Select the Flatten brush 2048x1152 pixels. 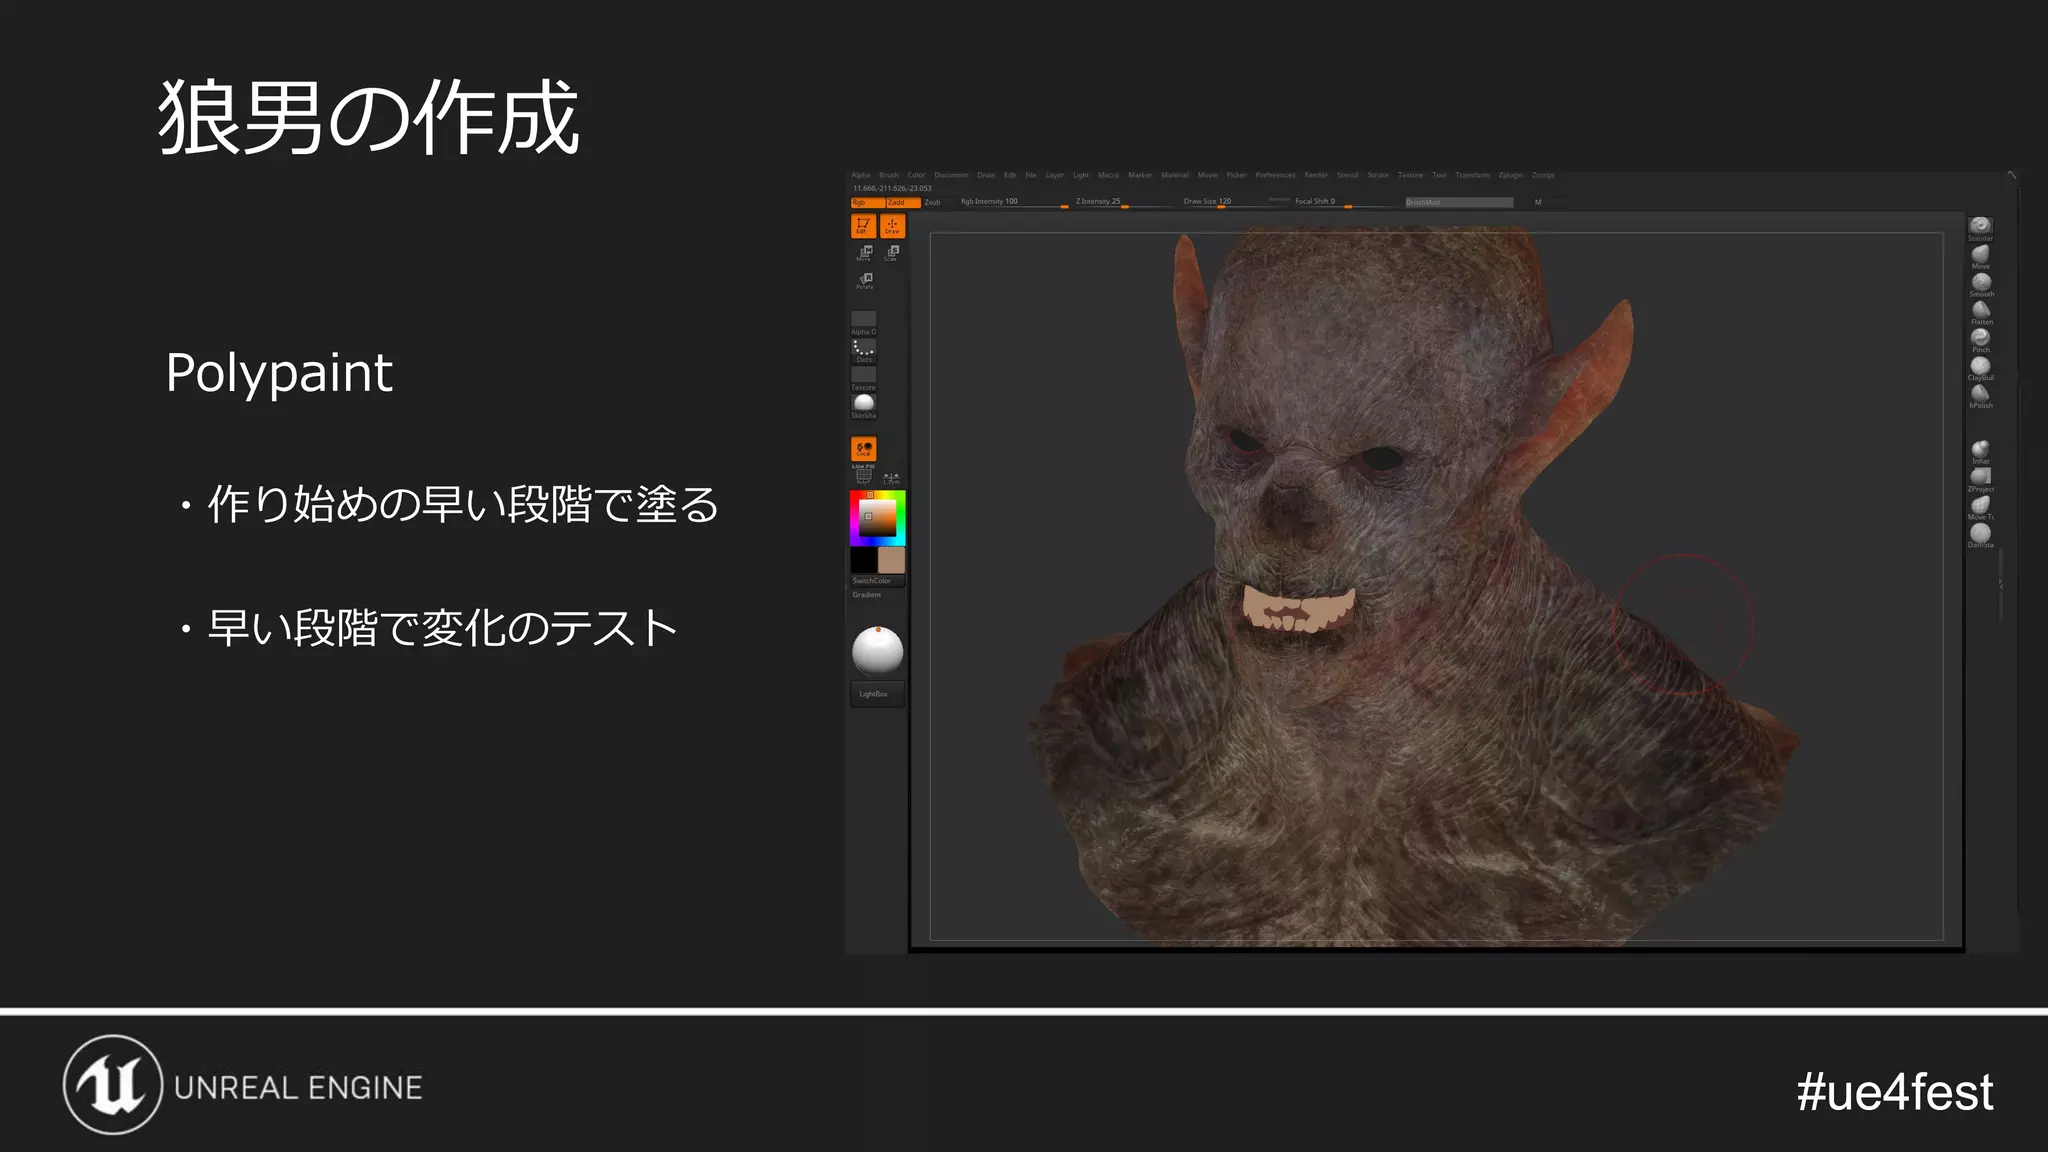coord(1980,312)
